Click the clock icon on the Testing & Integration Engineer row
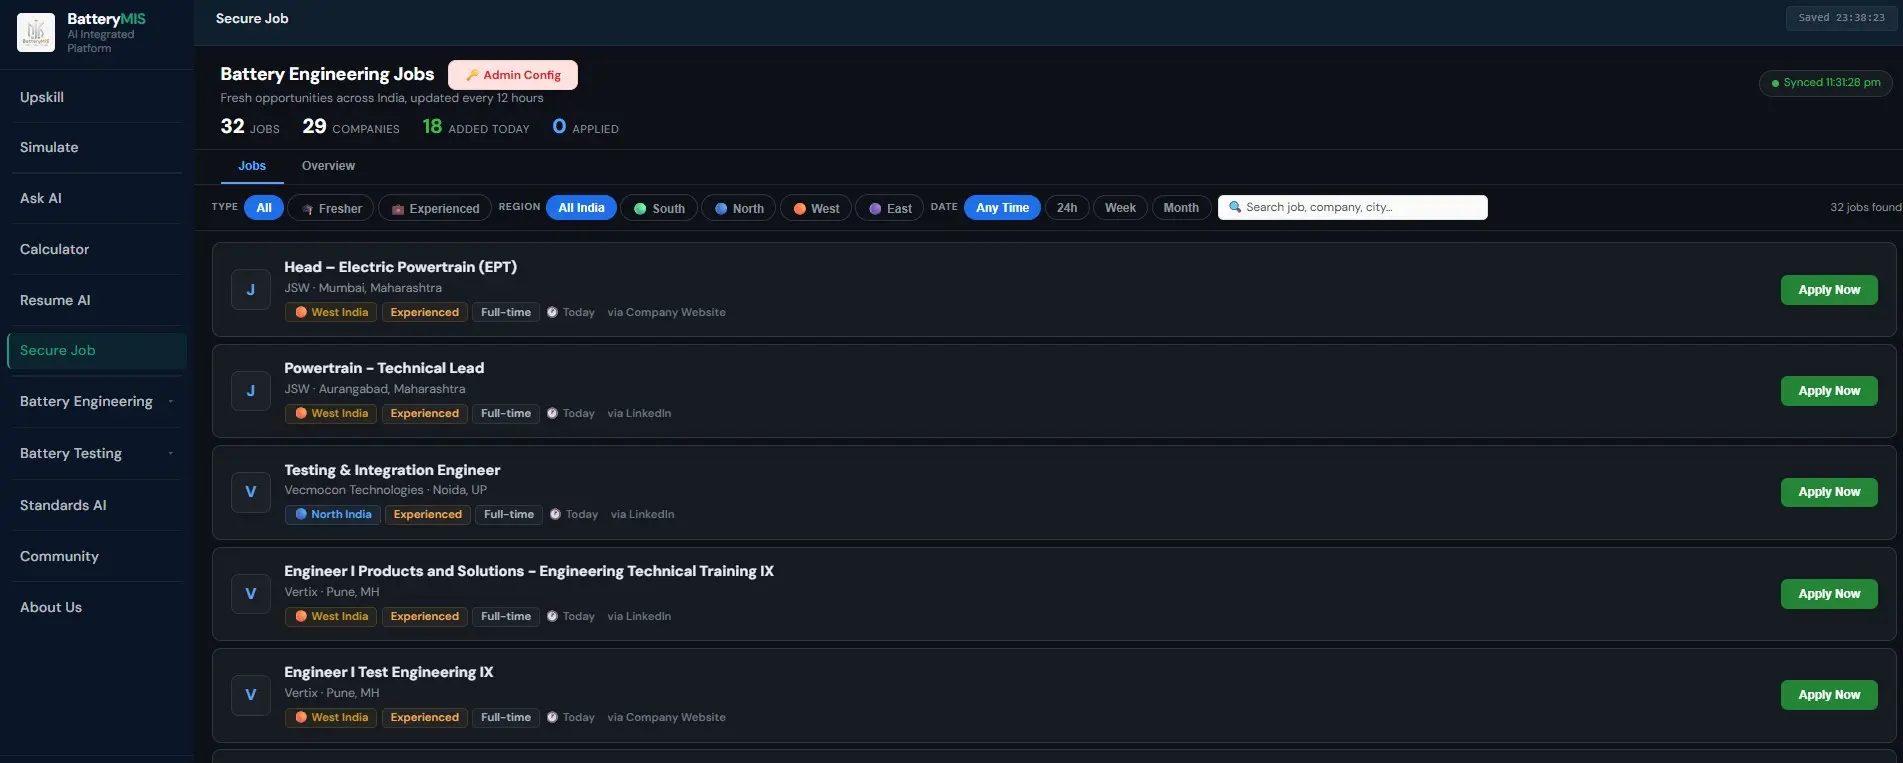 pyautogui.click(x=555, y=514)
